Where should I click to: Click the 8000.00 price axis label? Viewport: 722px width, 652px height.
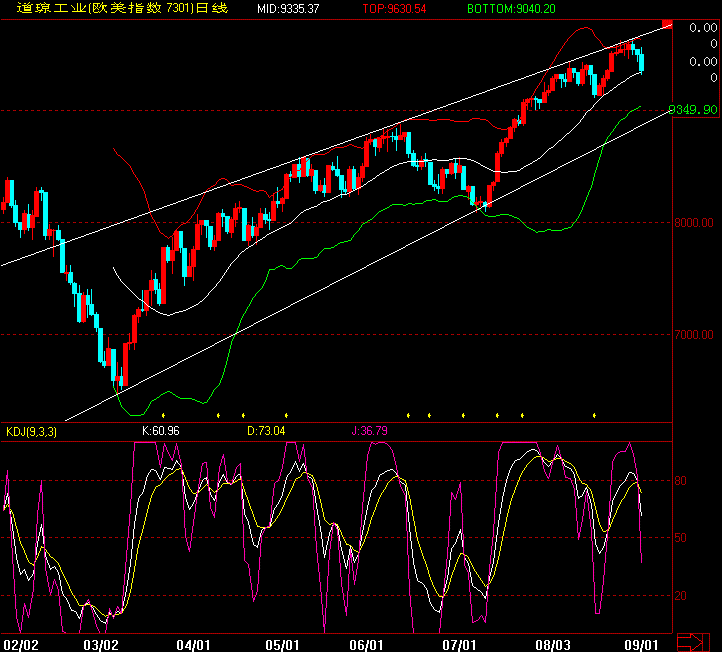tap(694, 223)
